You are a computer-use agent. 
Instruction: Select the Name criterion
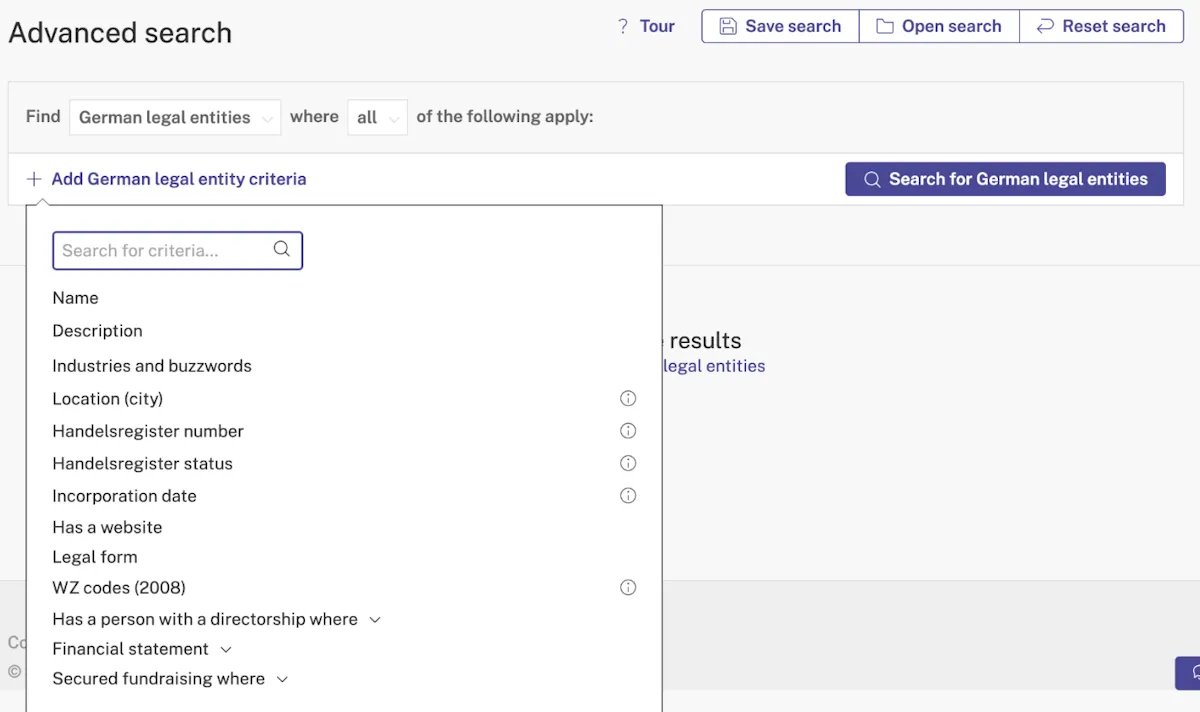point(76,298)
